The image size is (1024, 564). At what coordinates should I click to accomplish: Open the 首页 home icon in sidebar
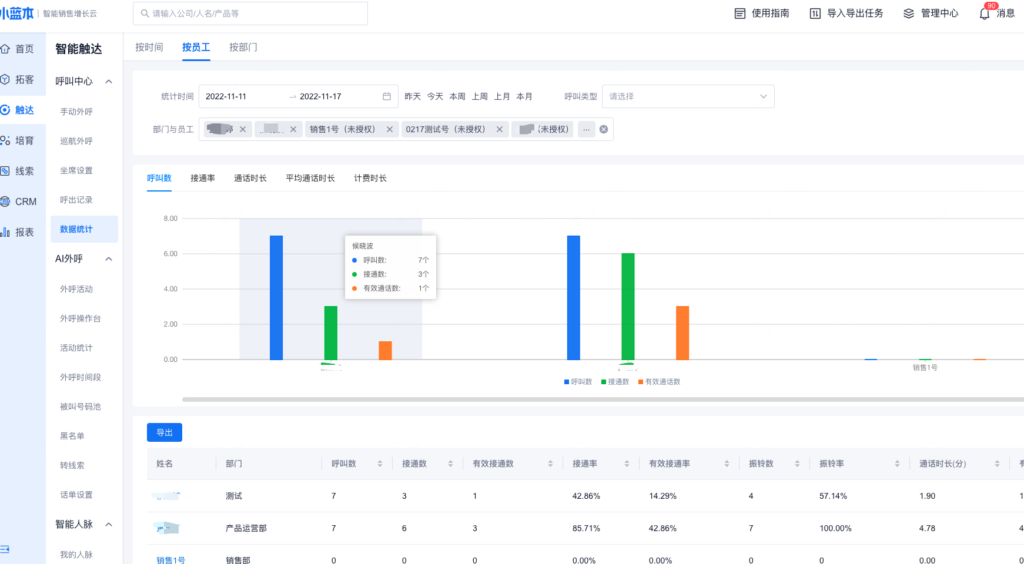pos(6,49)
